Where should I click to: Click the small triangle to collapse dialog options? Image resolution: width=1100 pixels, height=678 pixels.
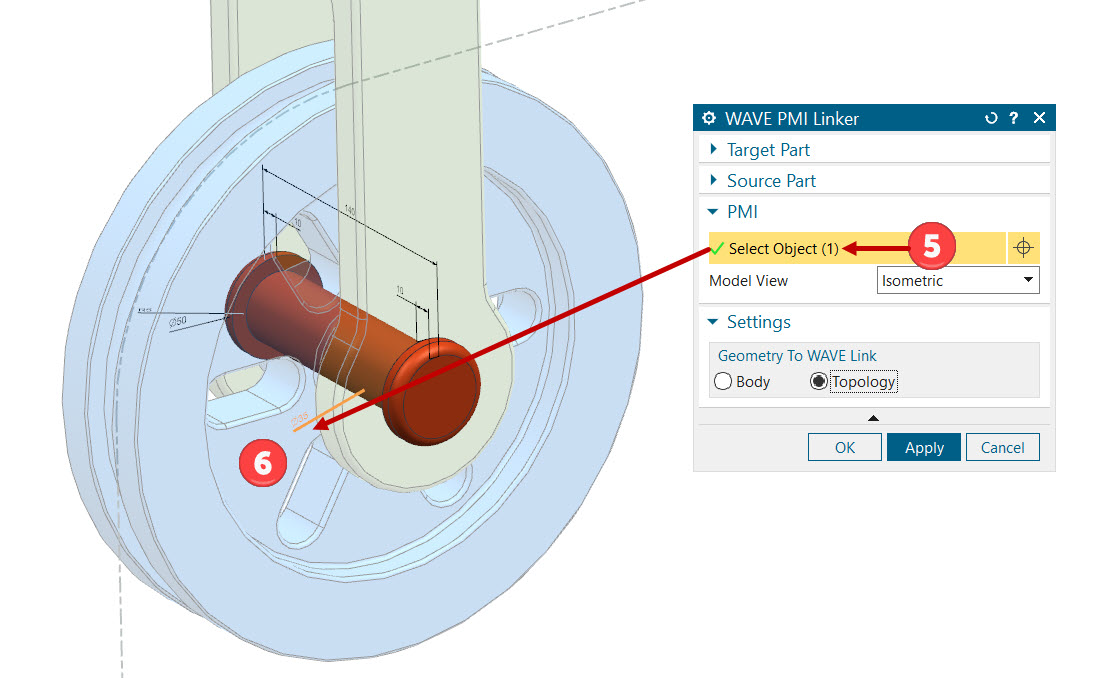[873, 417]
